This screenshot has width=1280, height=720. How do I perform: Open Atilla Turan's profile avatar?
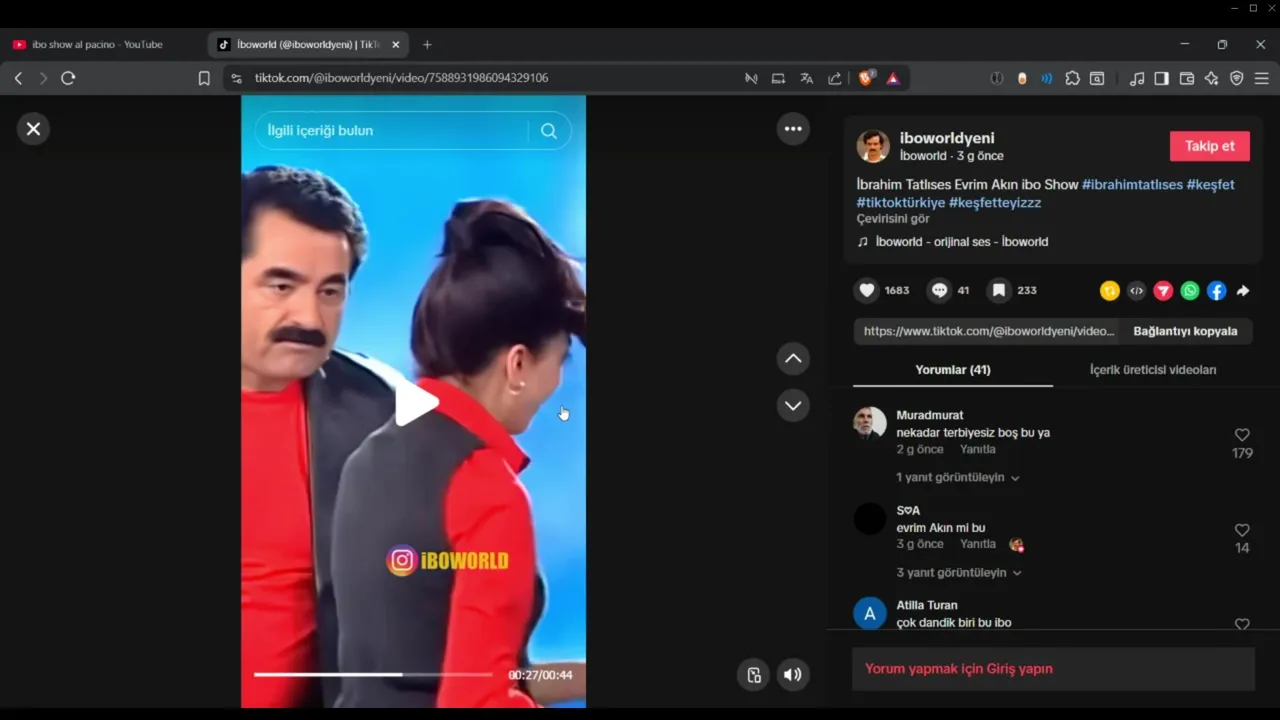(x=870, y=613)
